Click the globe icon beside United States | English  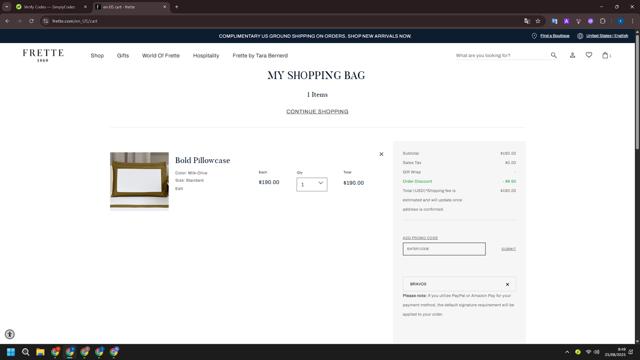pyautogui.click(x=580, y=36)
